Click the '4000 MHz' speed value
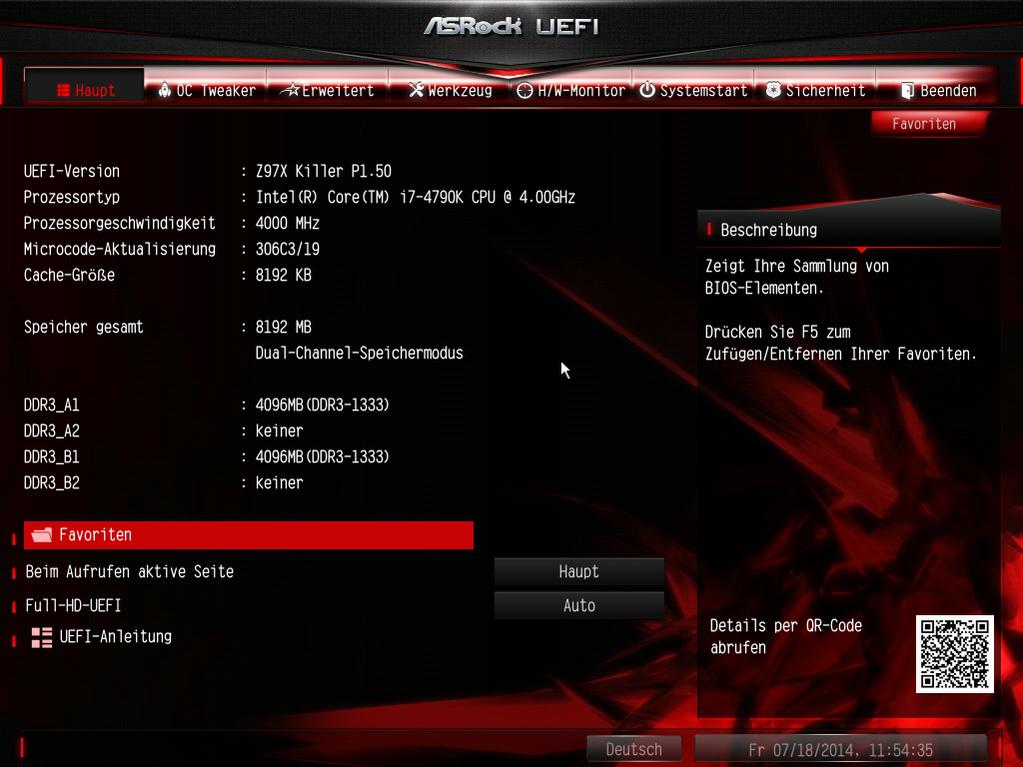Viewport: 1023px width, 767px height. click(x=288, y=223)
